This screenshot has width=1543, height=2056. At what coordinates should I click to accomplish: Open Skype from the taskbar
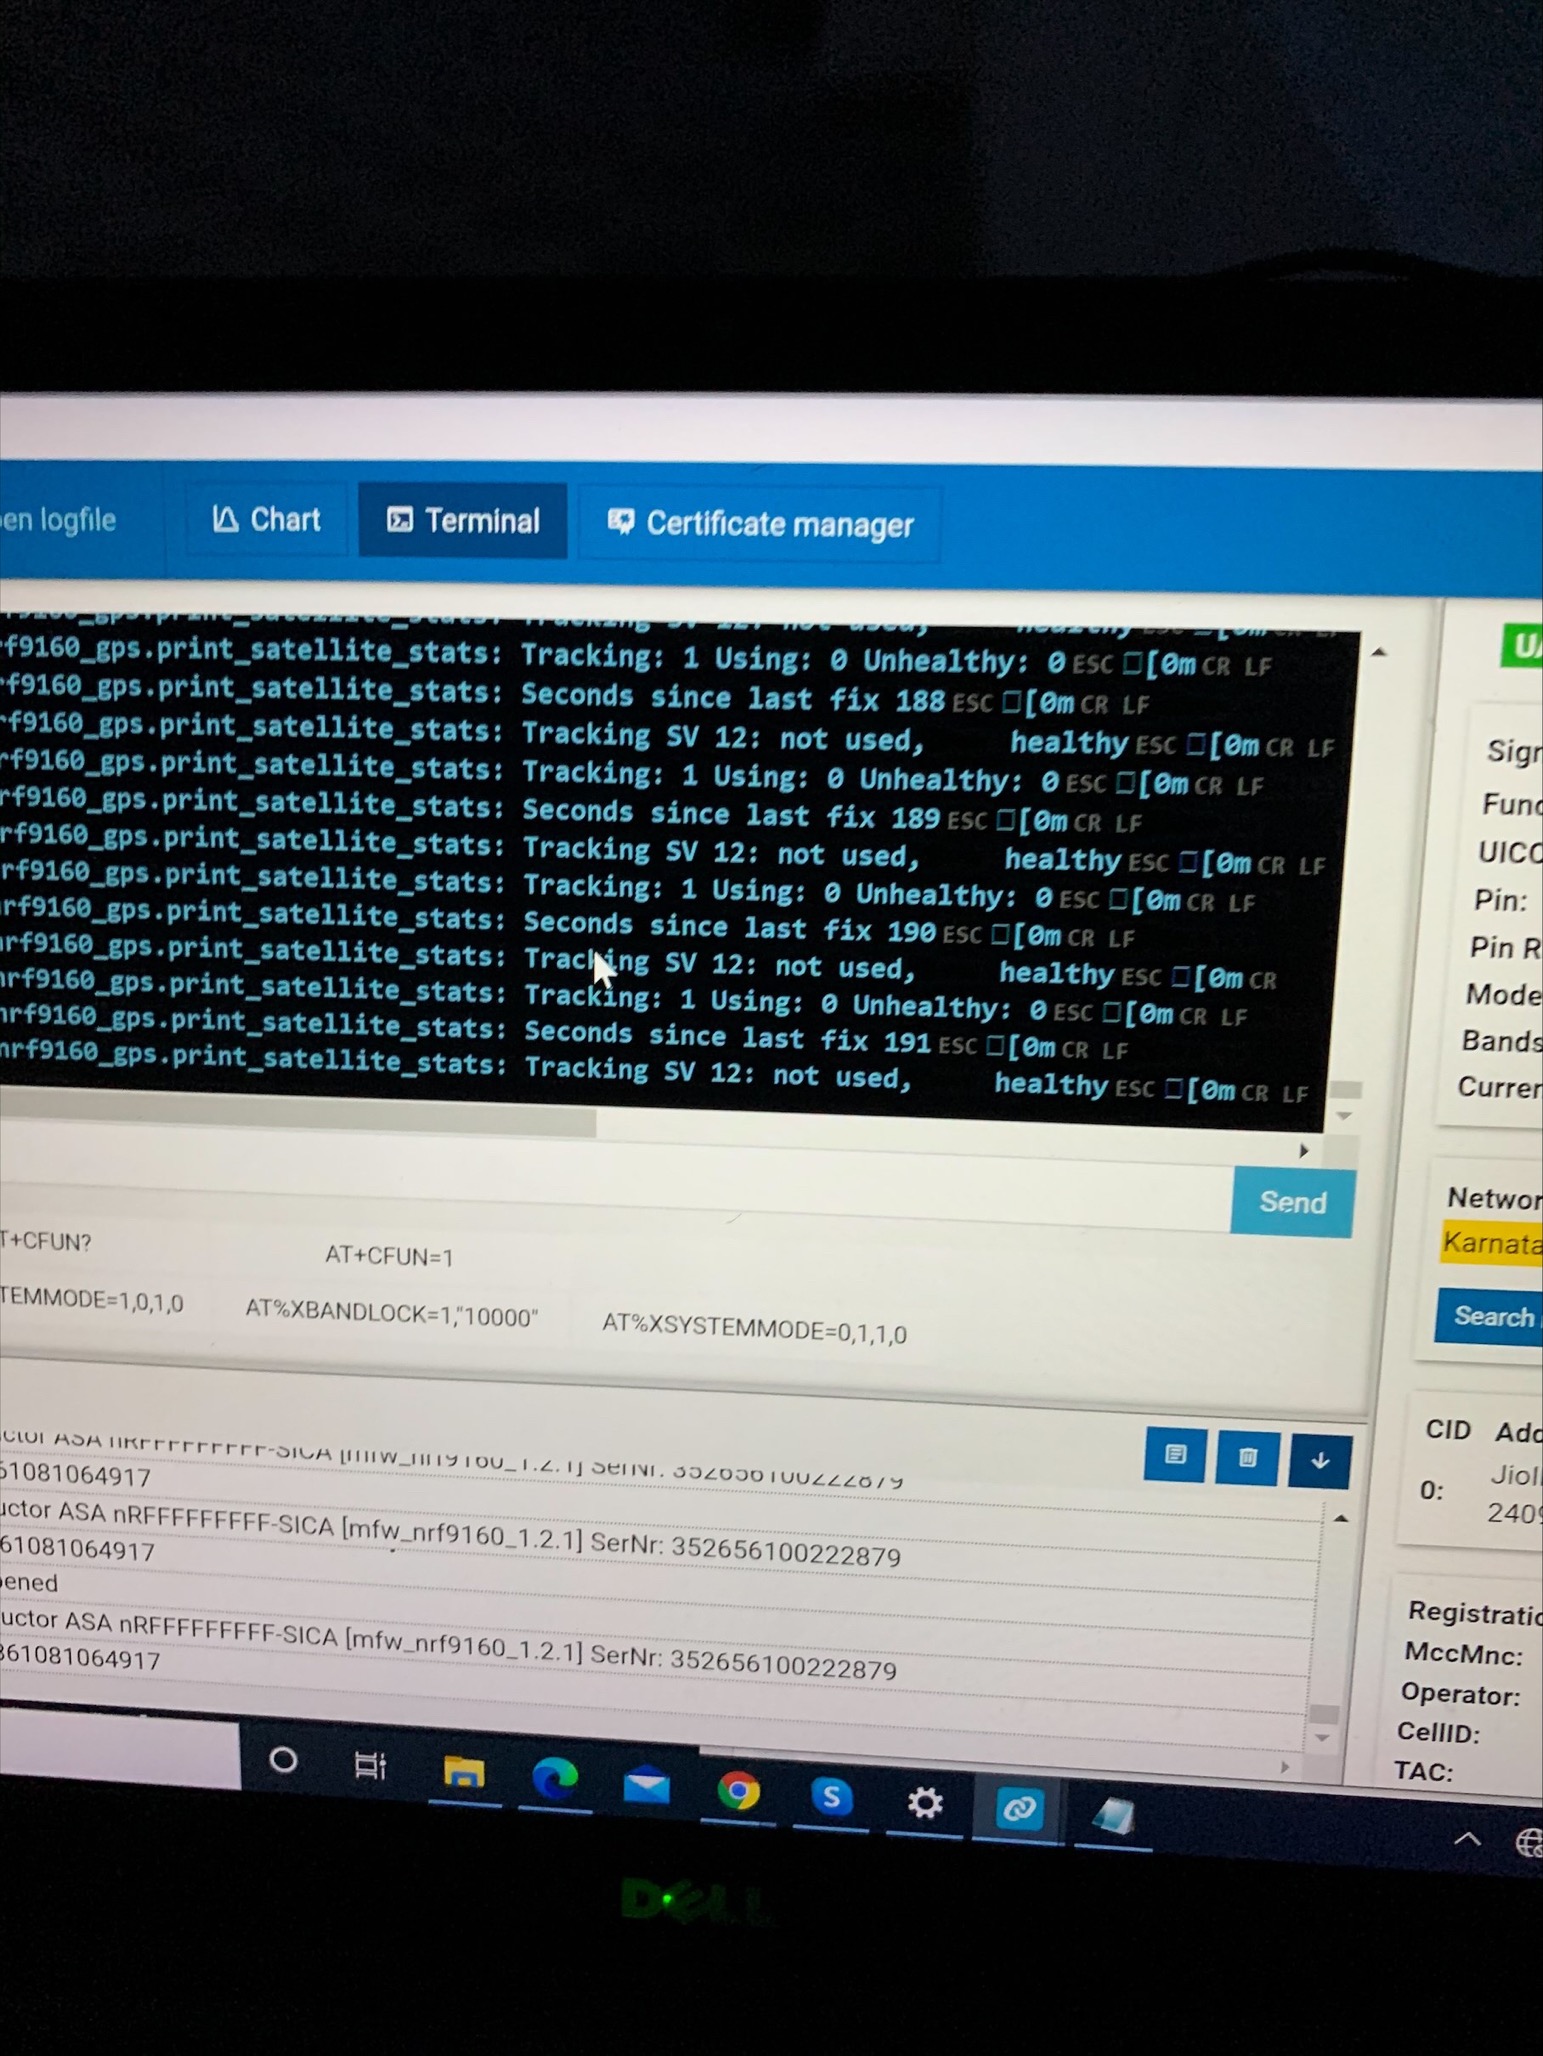pyautogui.click(x=831, y=1797)
